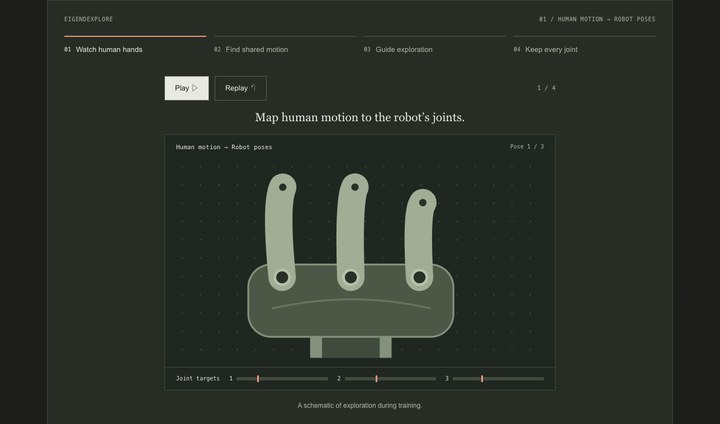720x424 pixels.
Task: Click the 'Human motion → Robot poses' panel label
Action: coord(224,147)
